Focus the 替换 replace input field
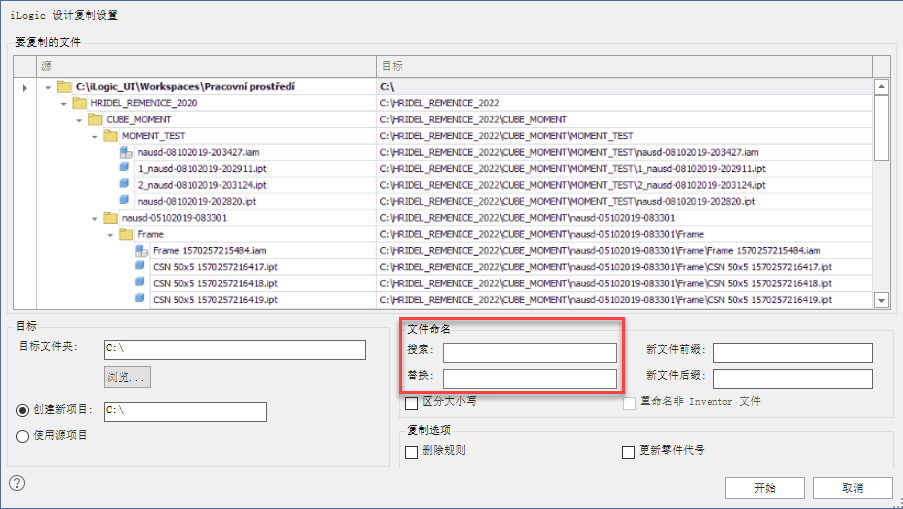 point(530,379)
